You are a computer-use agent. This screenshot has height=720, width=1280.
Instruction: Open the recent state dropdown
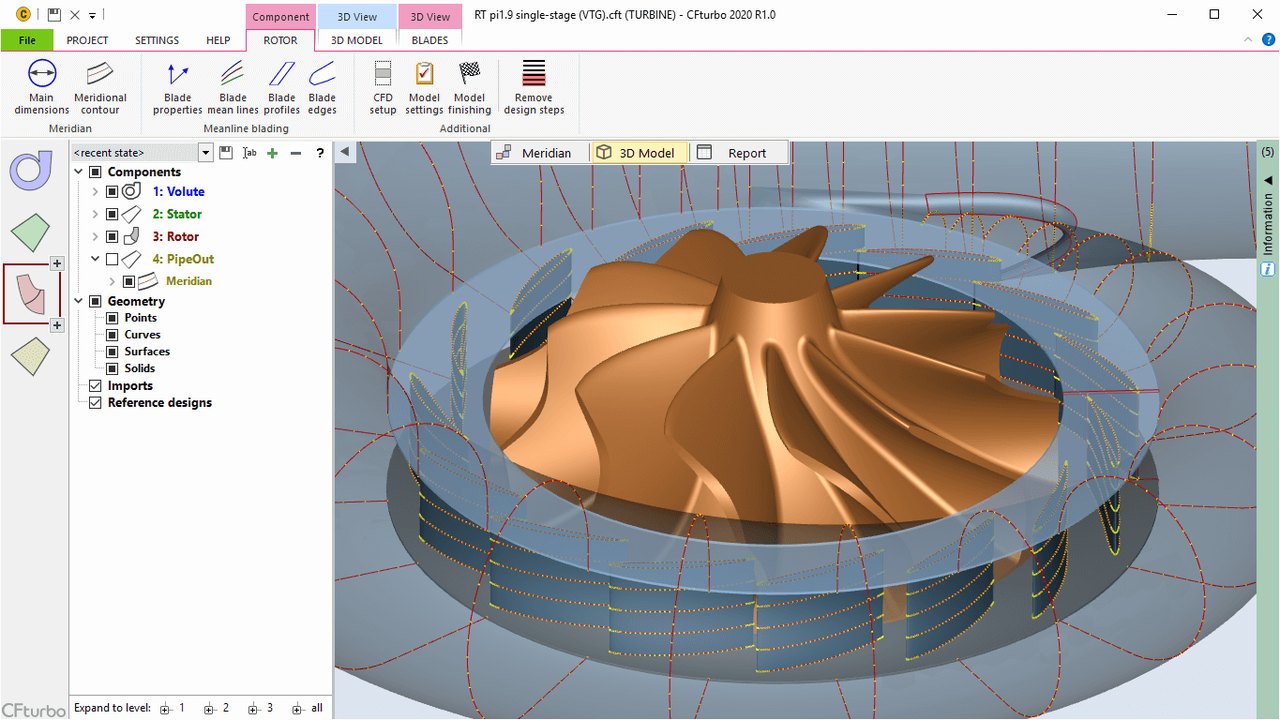point(206,153)
